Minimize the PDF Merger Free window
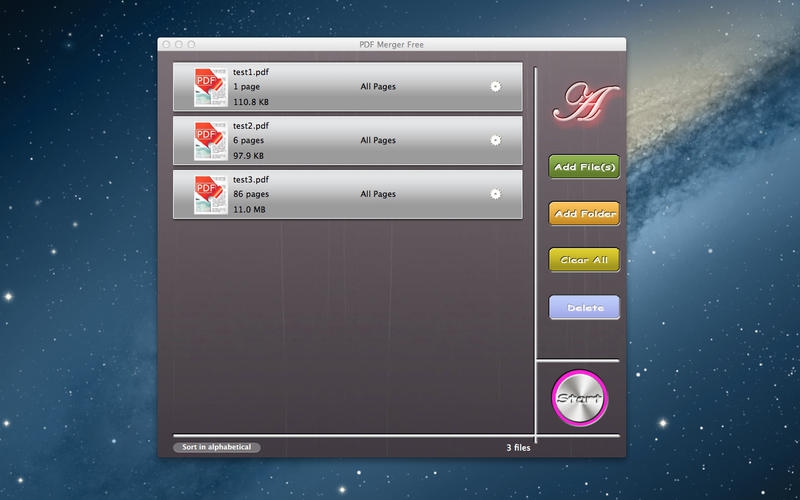The width and height of the screenshot is (800, 500). click(179, 44)
